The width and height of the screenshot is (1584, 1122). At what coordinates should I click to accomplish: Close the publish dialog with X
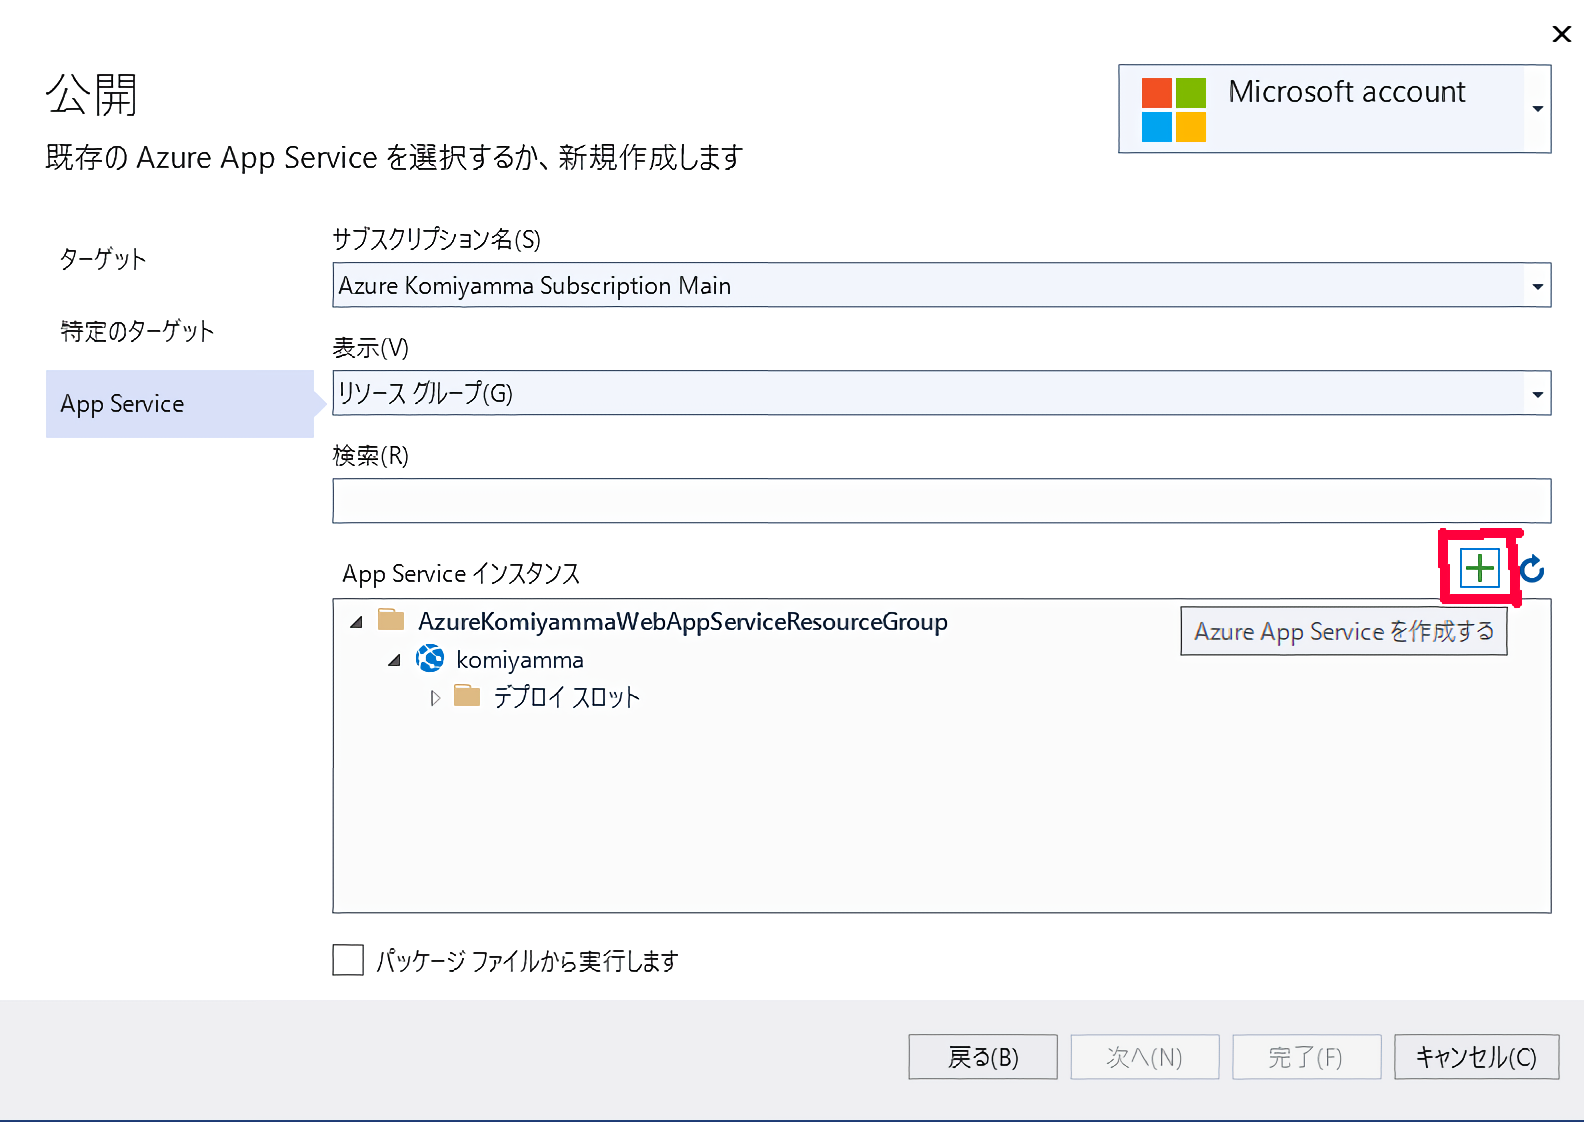point(1561,35)
